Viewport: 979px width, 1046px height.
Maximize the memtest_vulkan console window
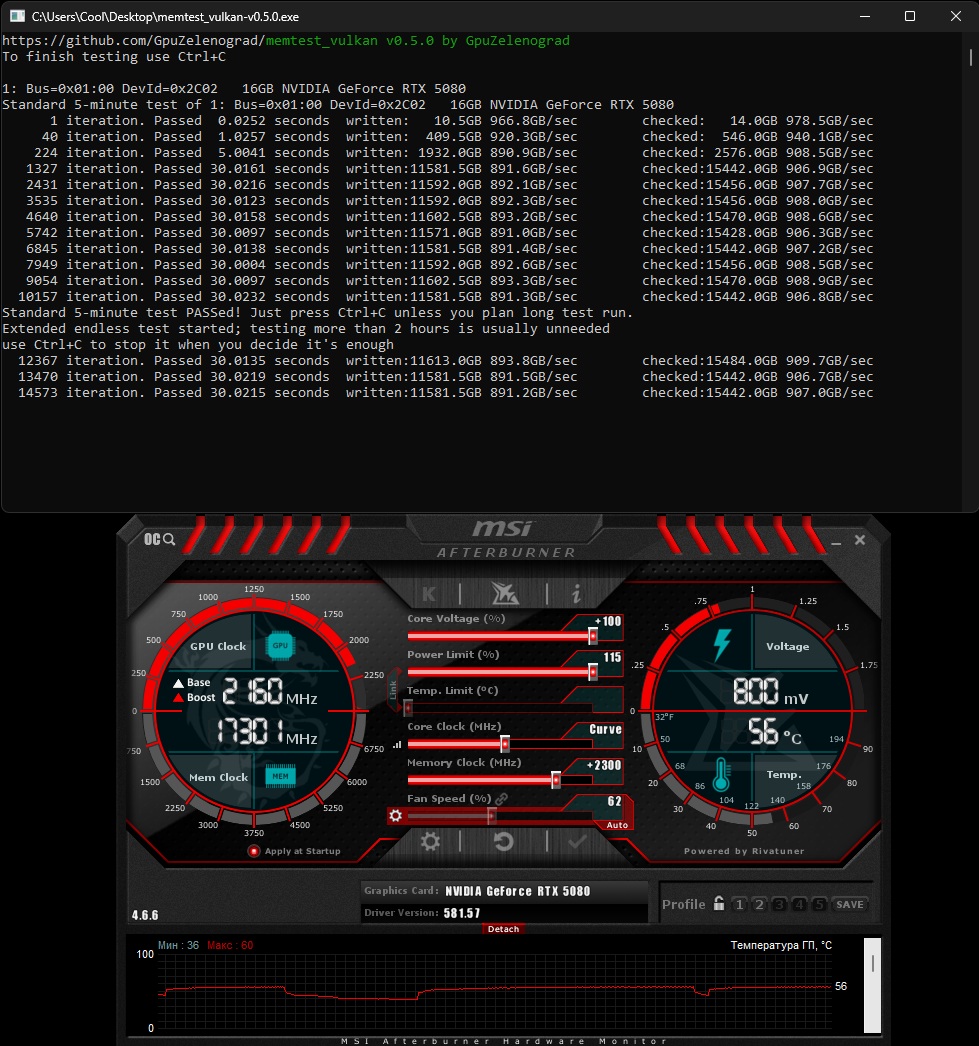(910, 16)
